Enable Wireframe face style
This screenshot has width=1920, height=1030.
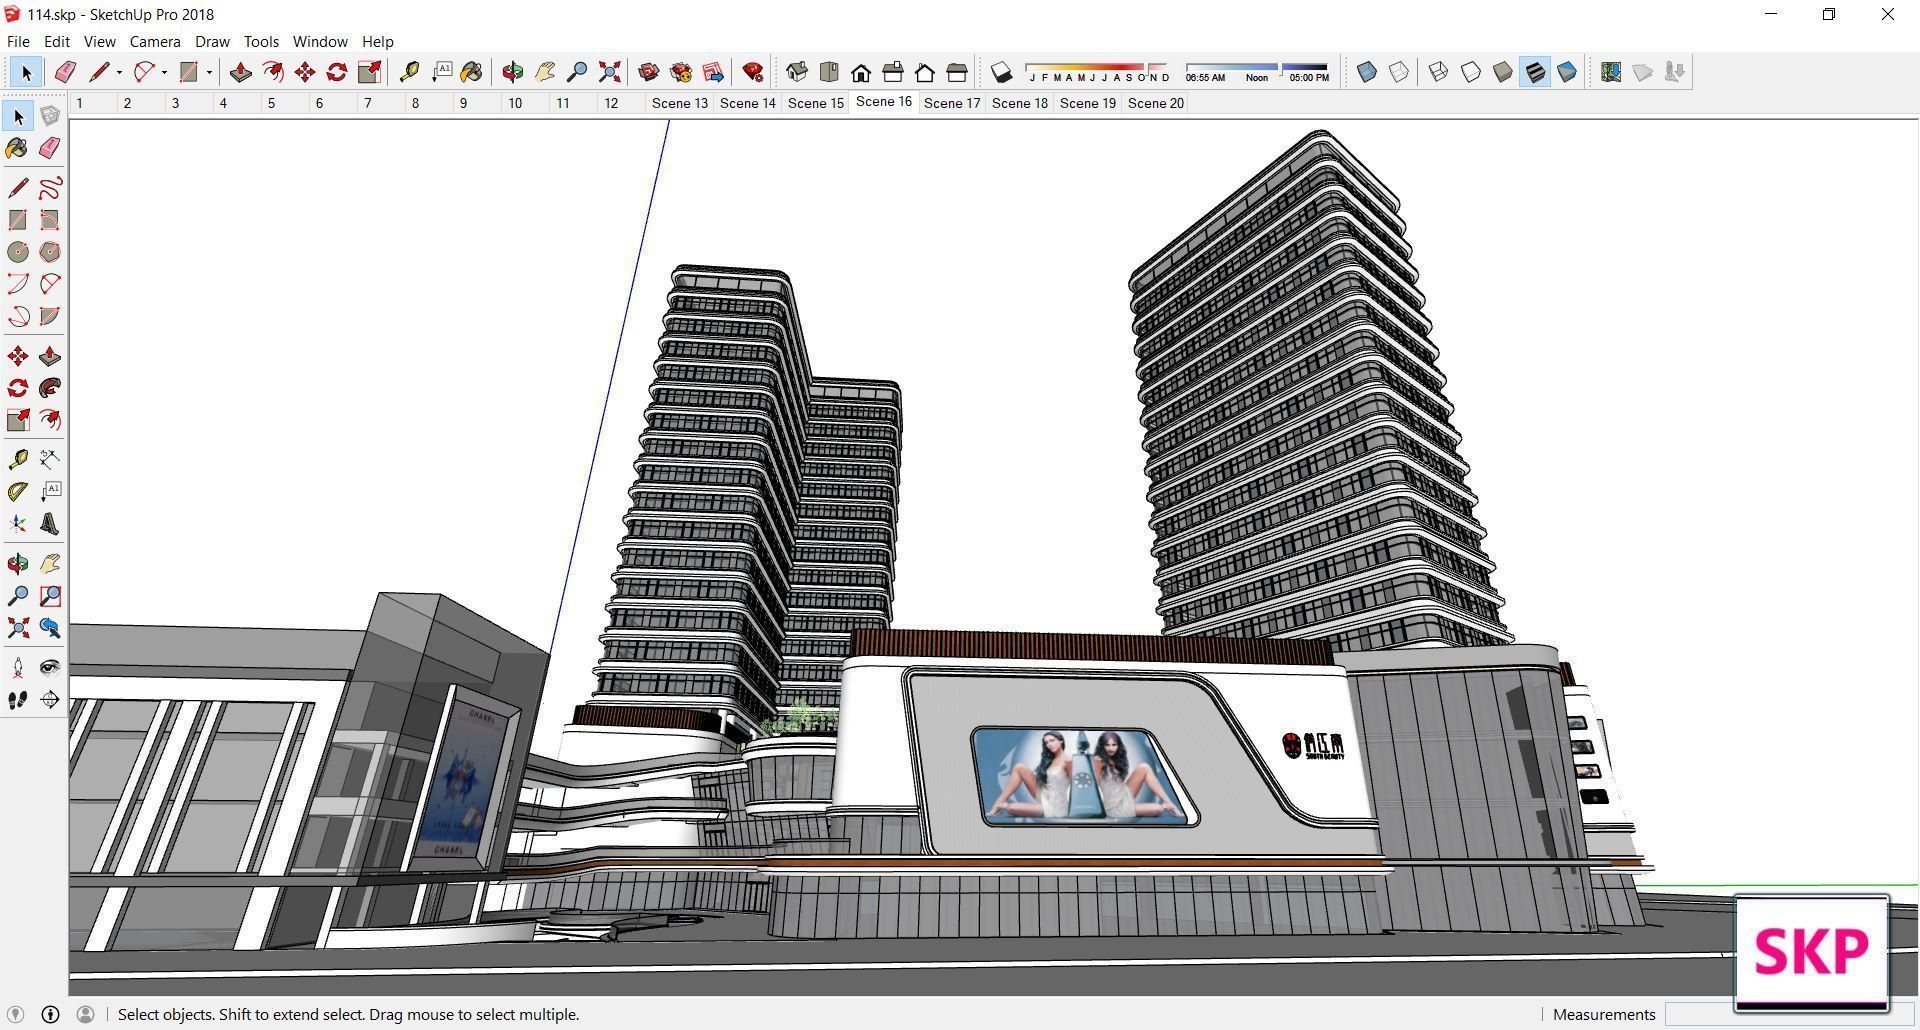coord(1438,72)
